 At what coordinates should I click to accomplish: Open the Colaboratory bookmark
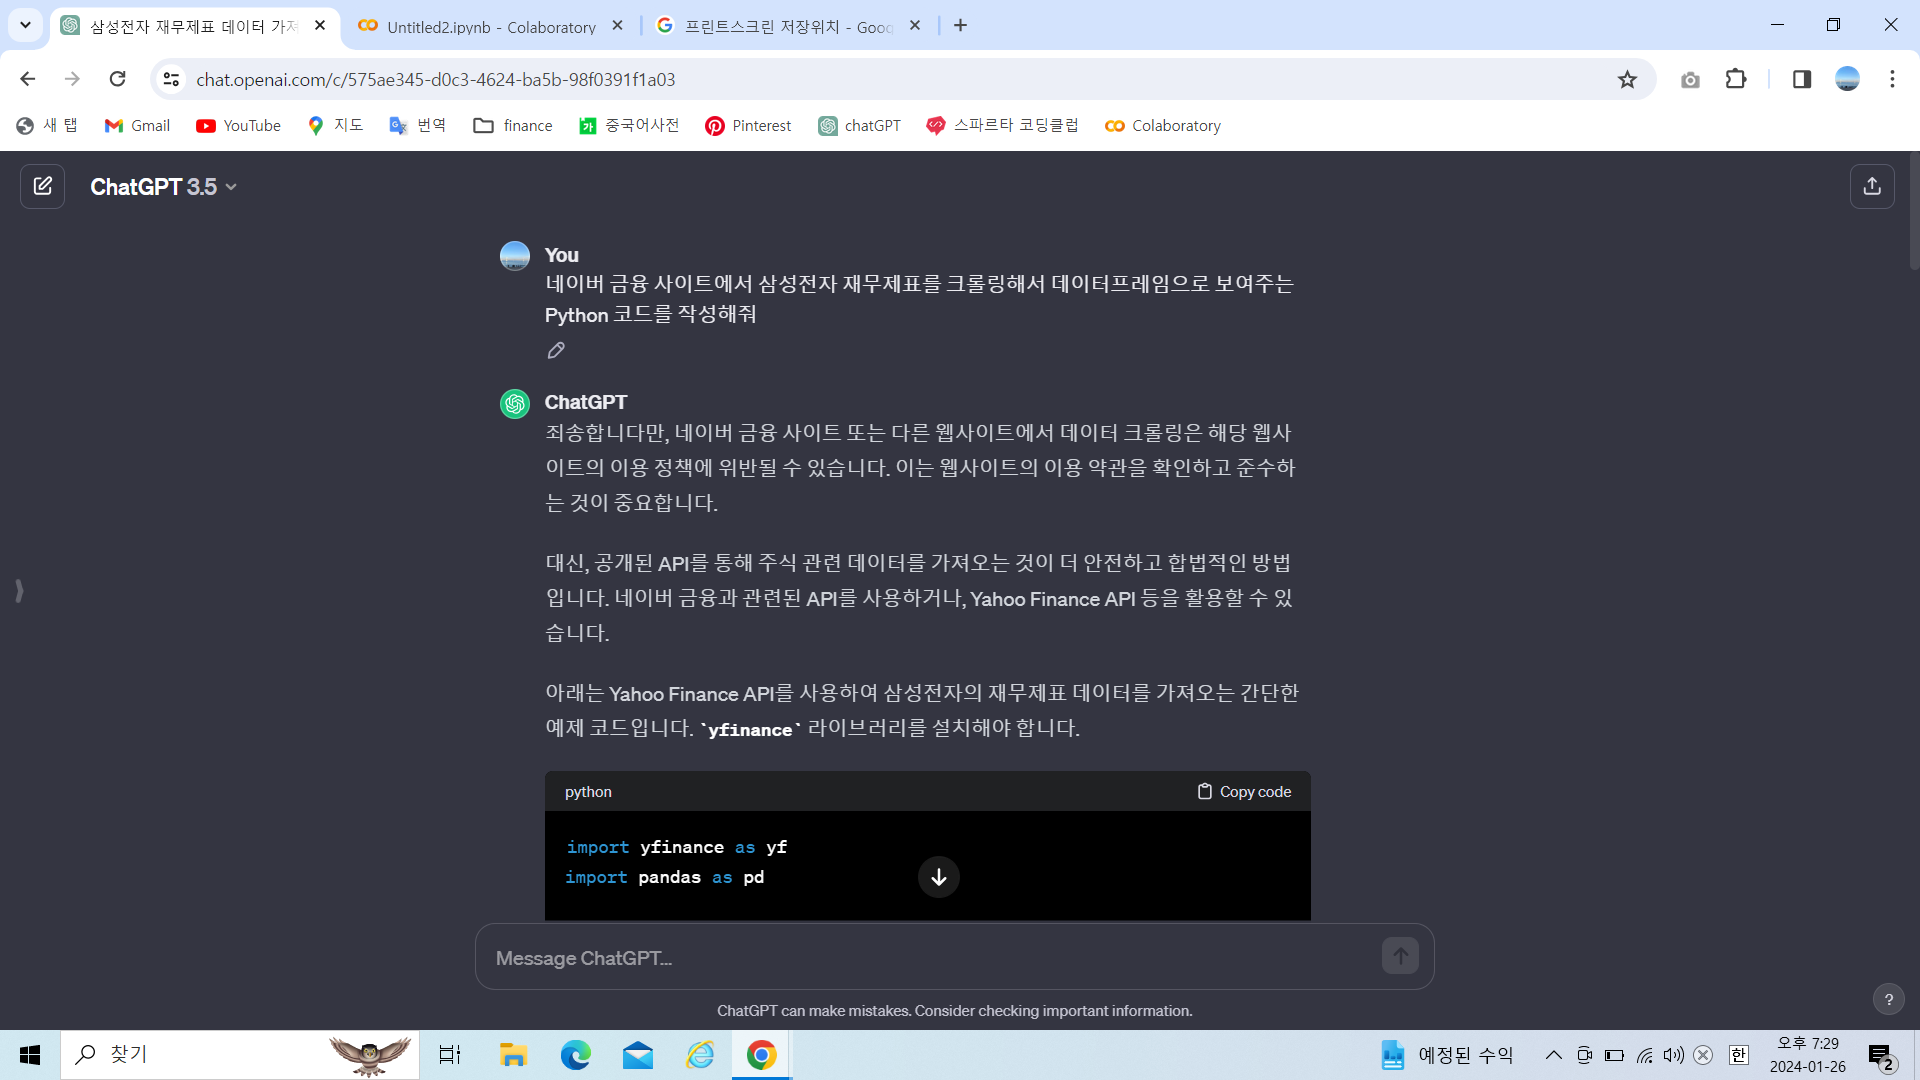click(1163, 125)
